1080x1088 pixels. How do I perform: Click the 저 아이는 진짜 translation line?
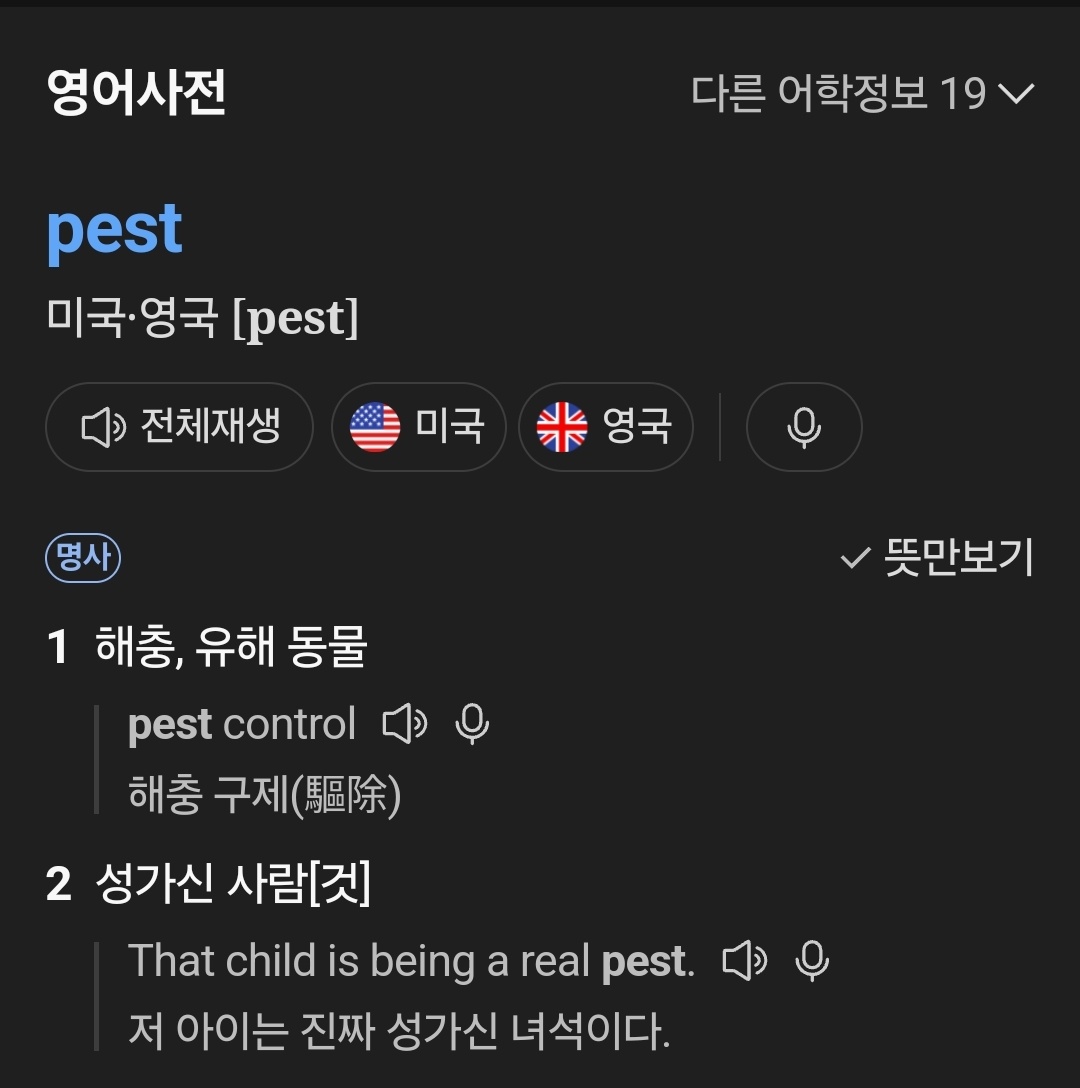(398, 1031)
